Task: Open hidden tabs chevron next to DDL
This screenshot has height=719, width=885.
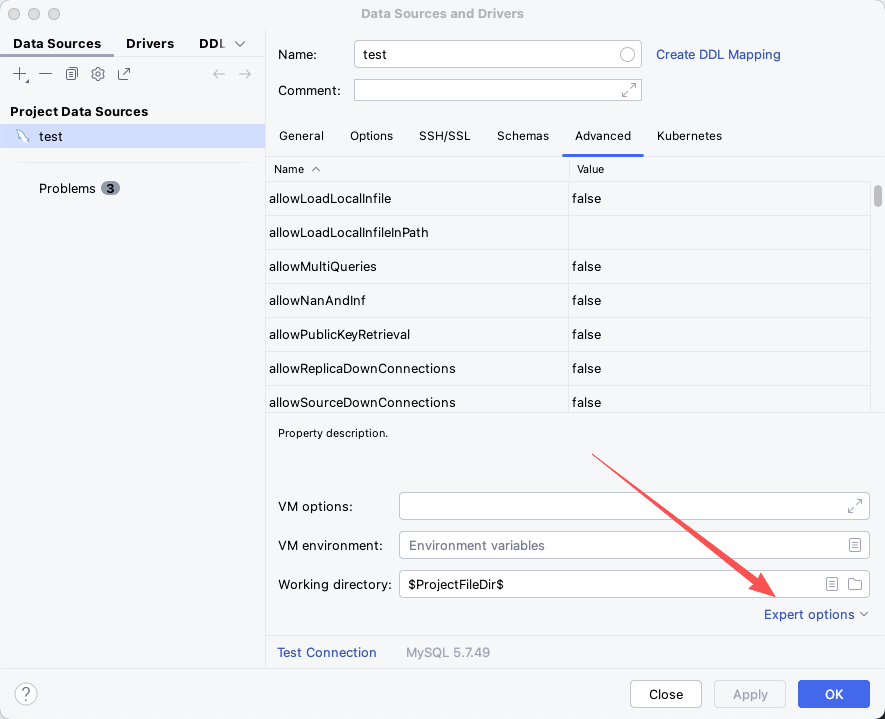Action: pos(240,44)
